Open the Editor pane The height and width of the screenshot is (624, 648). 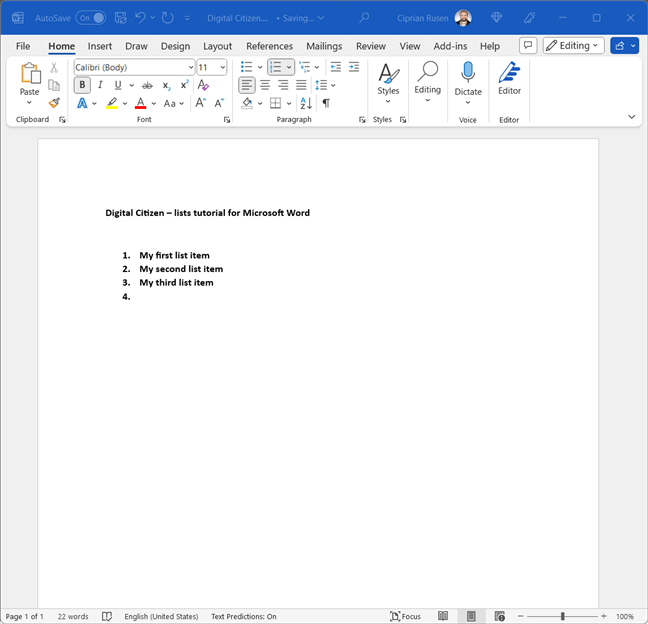[509, 78]
